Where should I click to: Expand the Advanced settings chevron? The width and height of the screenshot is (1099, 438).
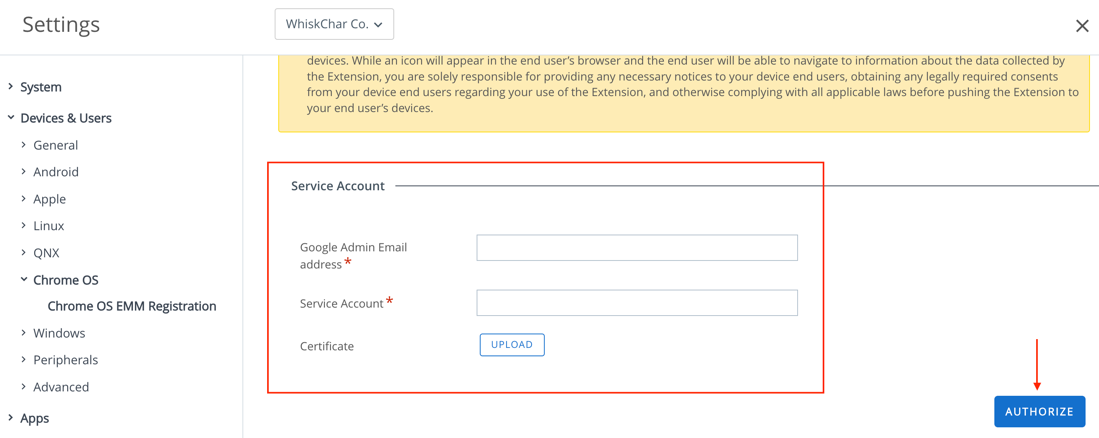pos(24,387)
